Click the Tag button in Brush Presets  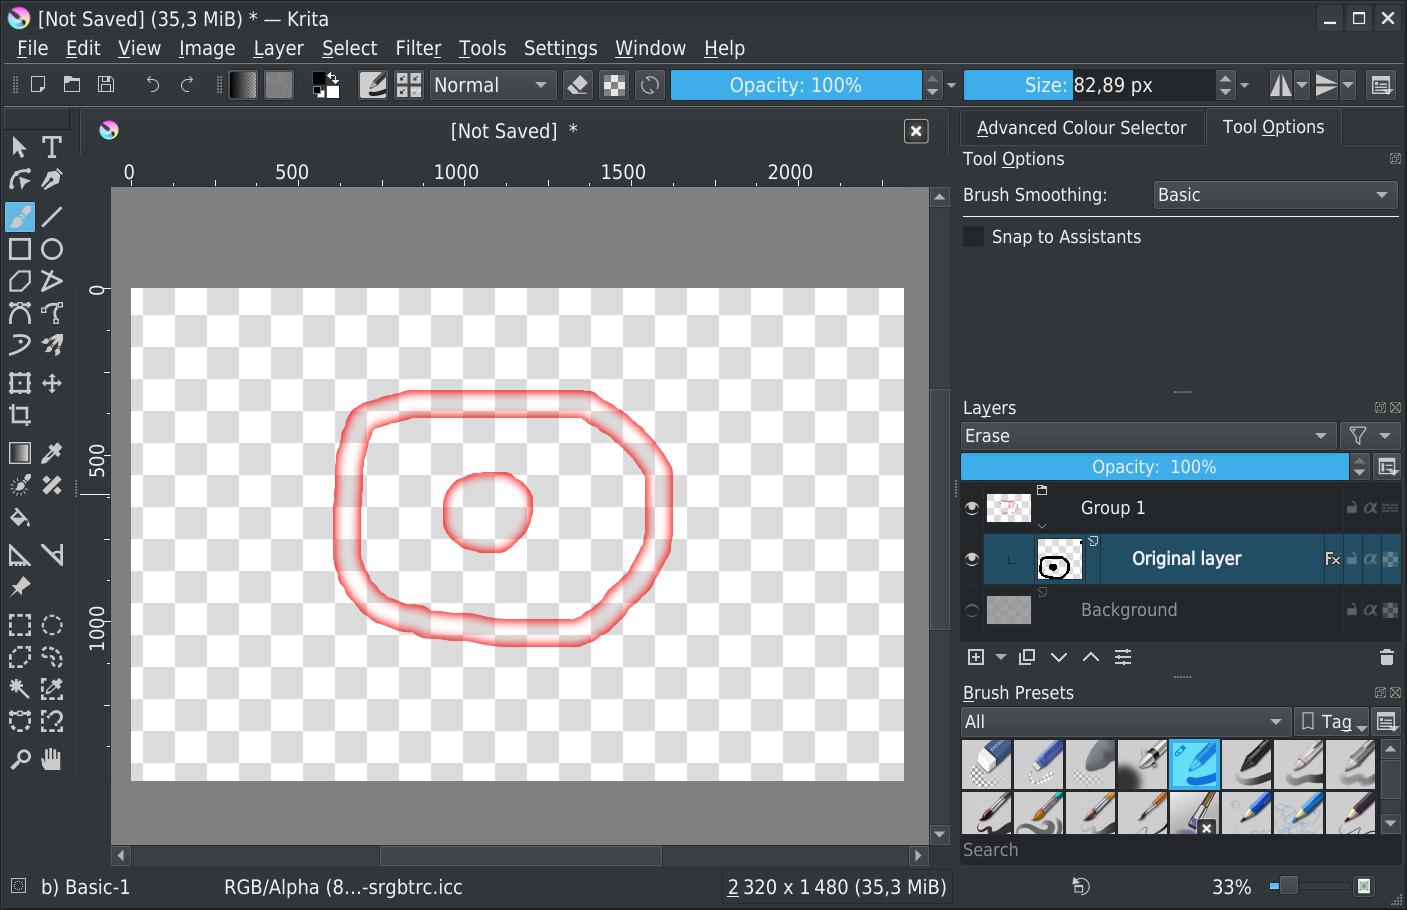tap(1332, 722)
